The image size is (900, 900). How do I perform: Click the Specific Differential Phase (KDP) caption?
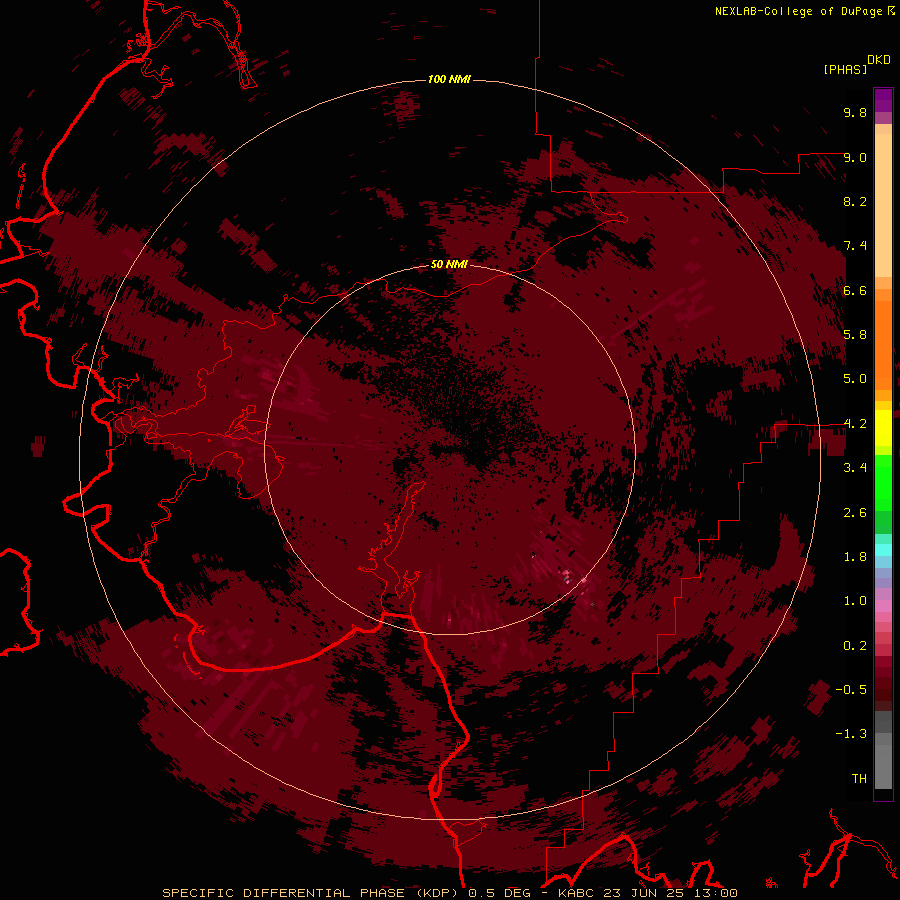(x=313, y=893)
